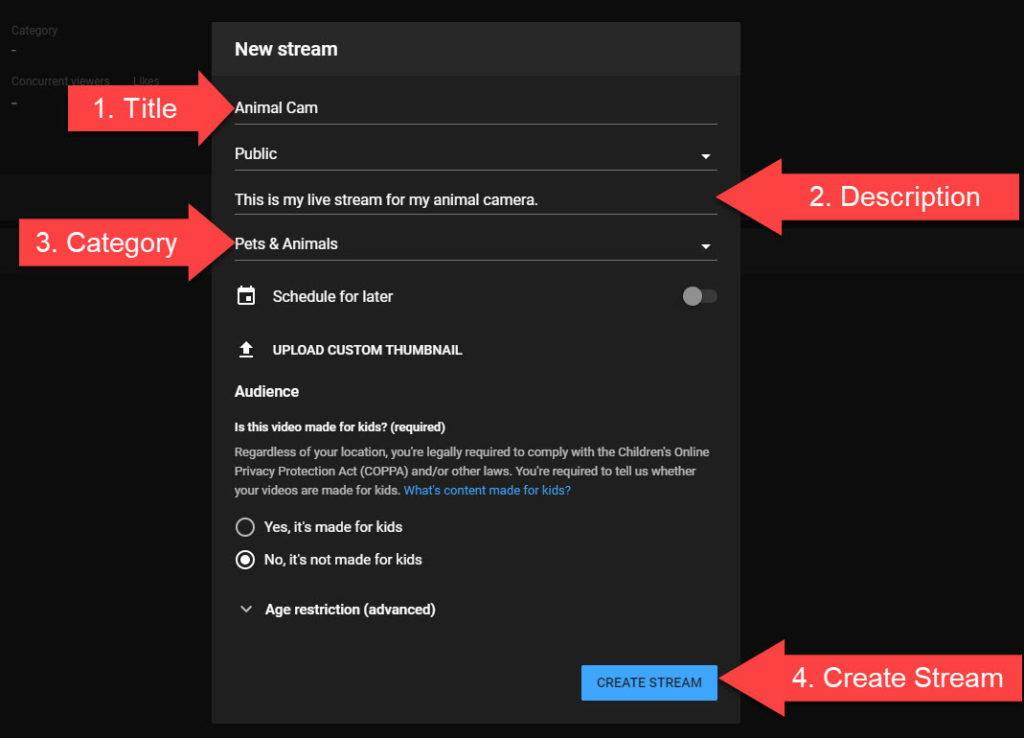The height and width of the screenshot is (738, 1024).
Task: Open the What's content made for kids? link
Action: coord(487,491)
